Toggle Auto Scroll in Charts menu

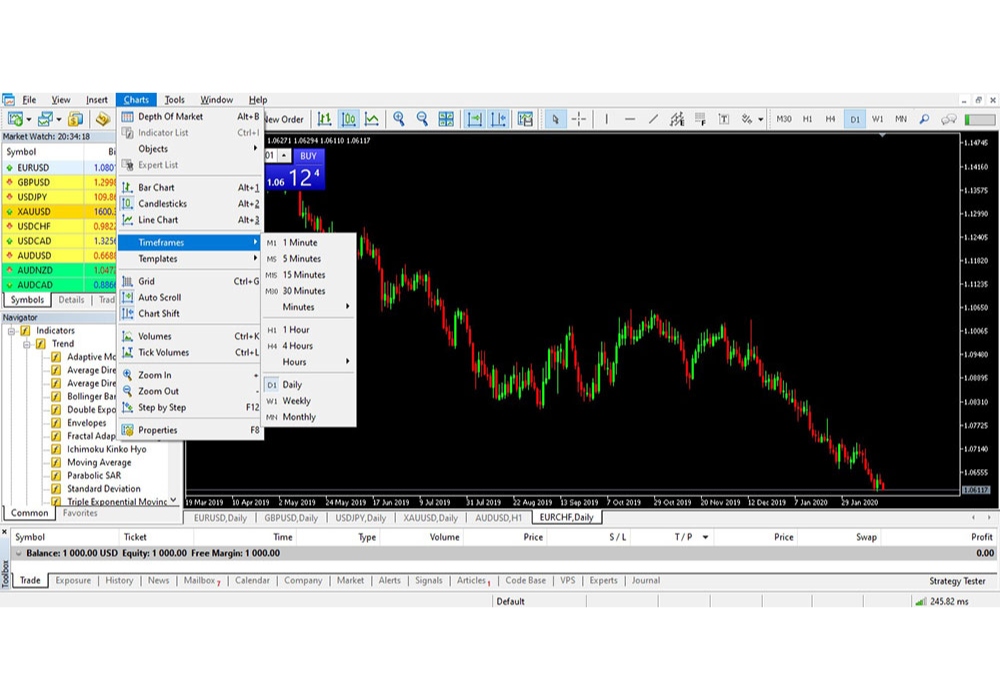point(191,297)
